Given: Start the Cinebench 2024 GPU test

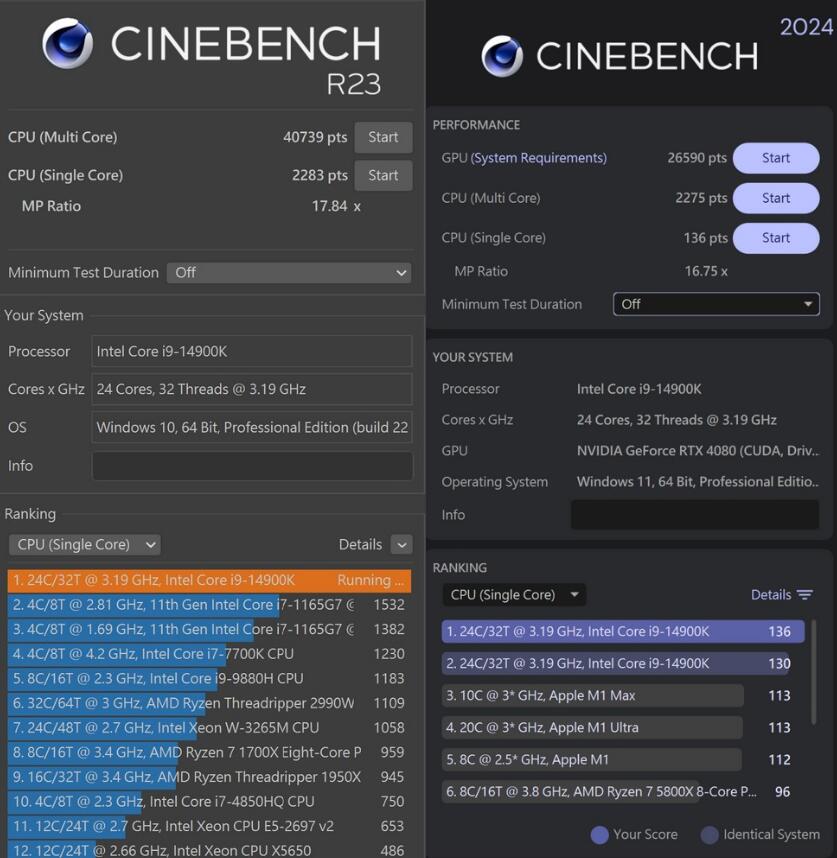Looking at the screenshot, I should (x=776, y=158).
